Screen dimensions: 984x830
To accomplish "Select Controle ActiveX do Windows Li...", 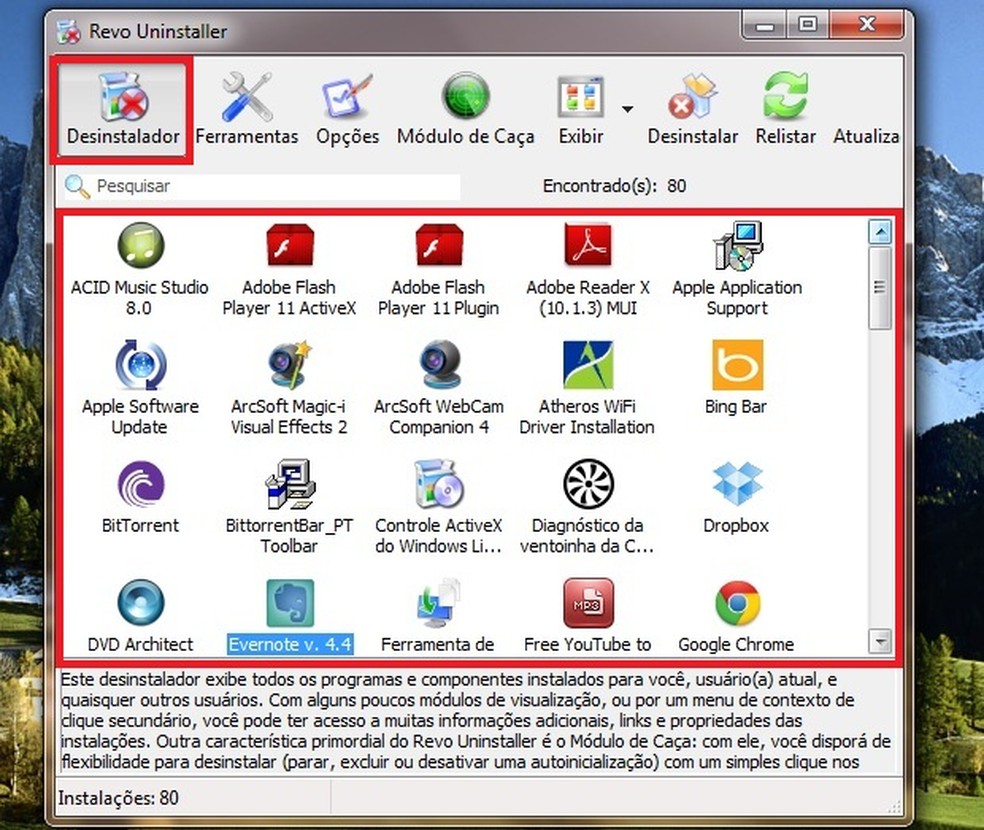I will click(439, 508).
